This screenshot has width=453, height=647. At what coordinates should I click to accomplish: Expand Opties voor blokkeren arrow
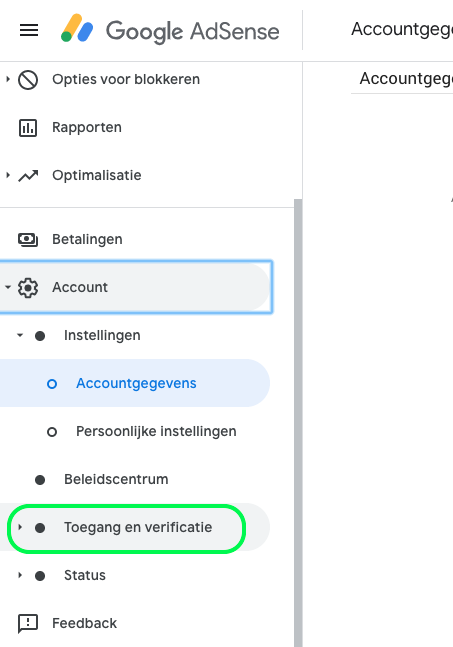point(8,79)
